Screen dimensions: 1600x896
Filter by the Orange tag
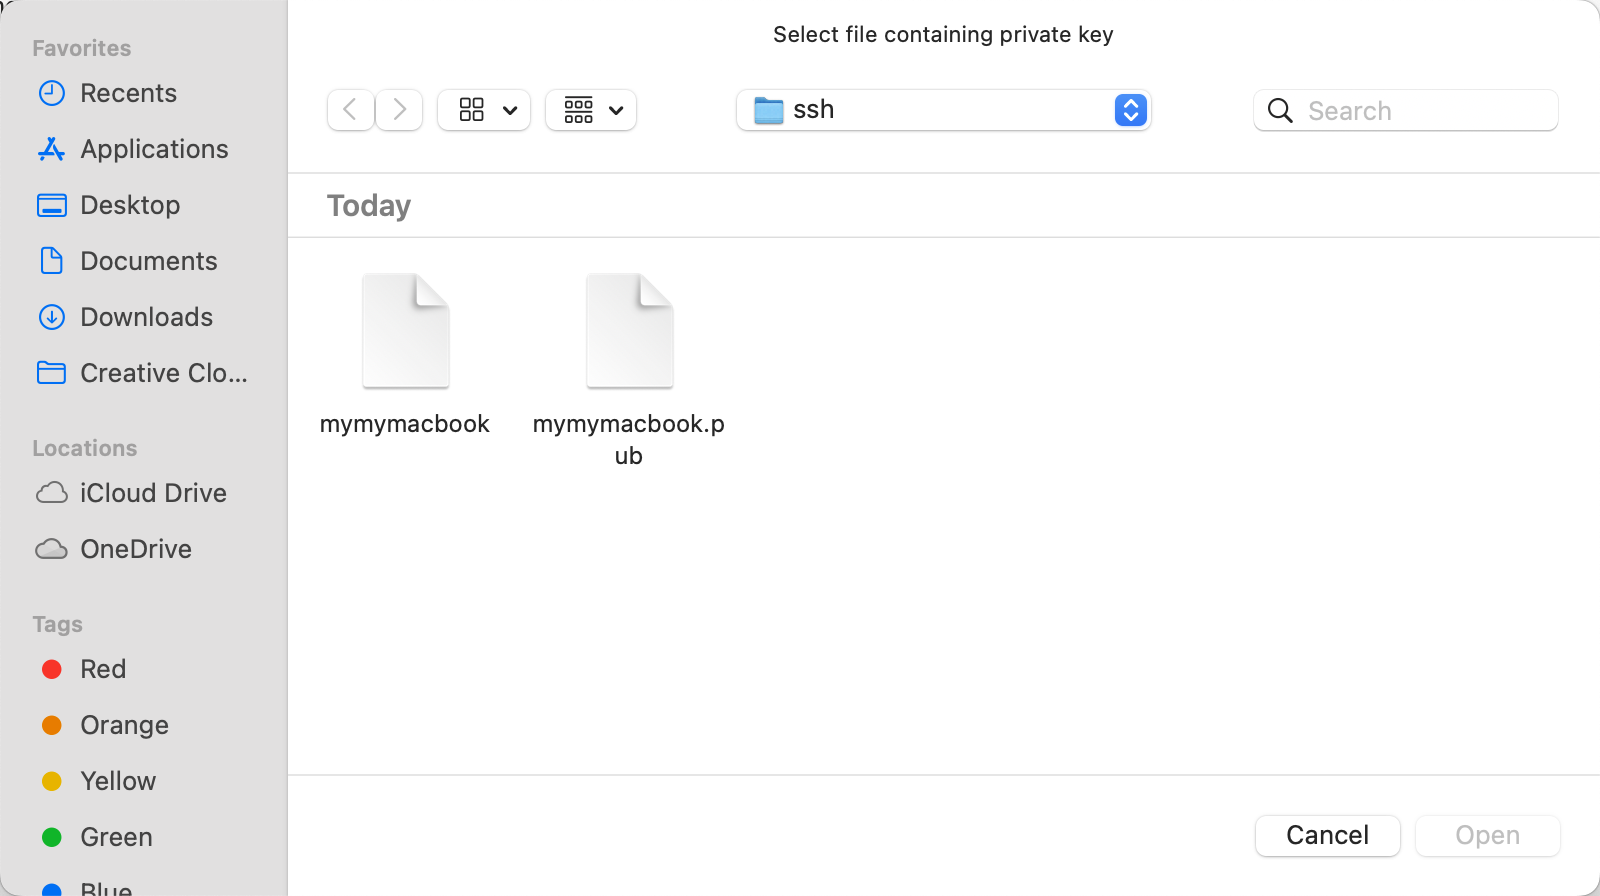tap(124, 725)
